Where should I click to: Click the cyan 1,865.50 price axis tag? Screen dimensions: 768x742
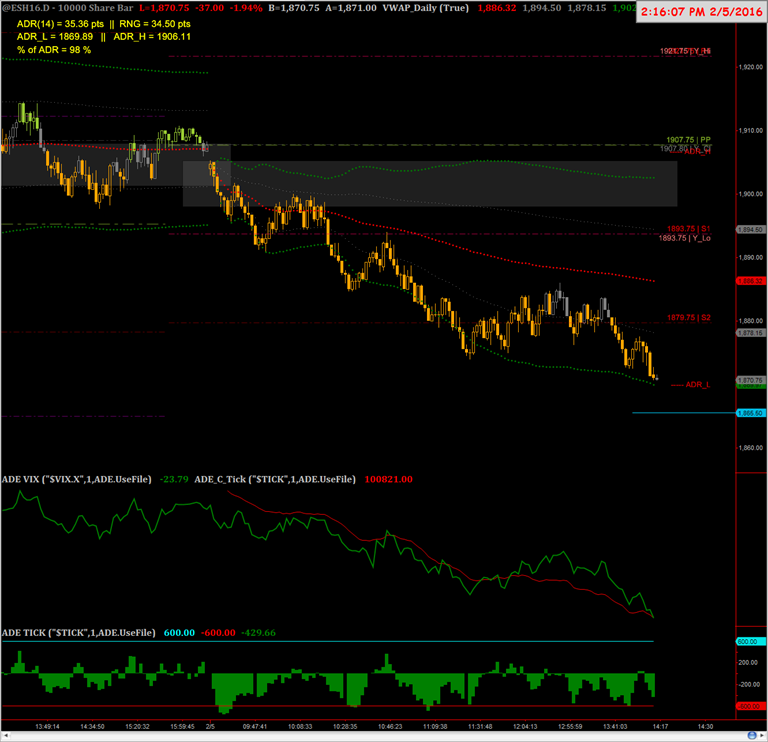click(x=751, y=413)
